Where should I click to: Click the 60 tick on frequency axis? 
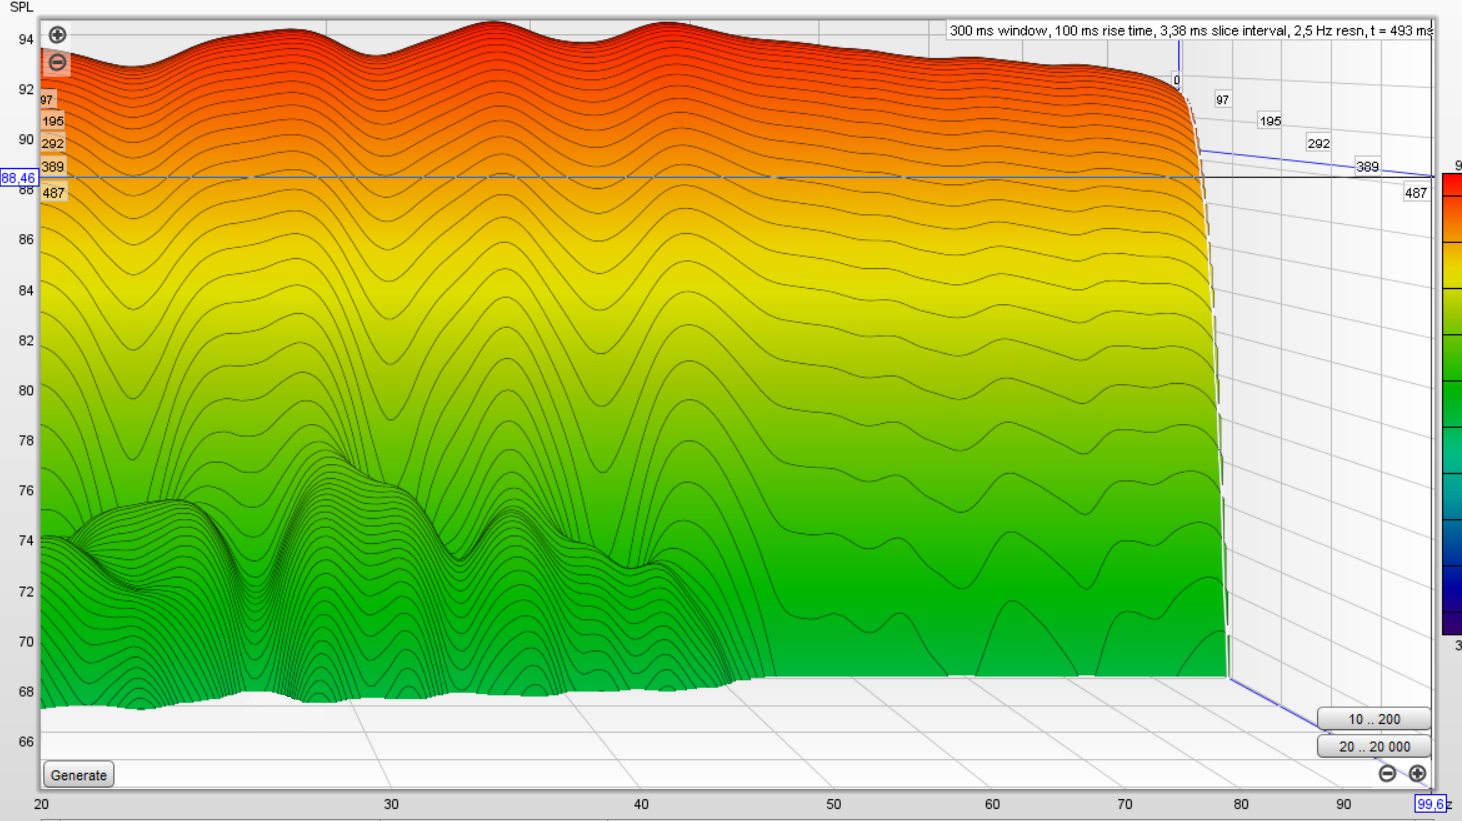pos(992,804)
